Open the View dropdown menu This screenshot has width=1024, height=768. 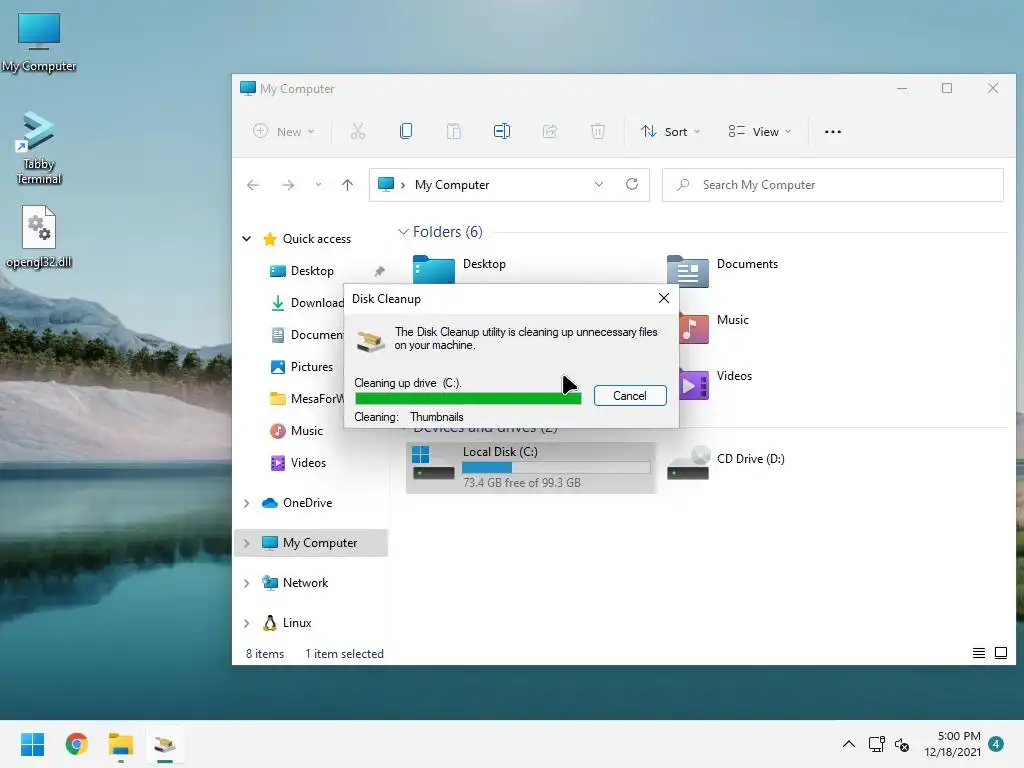coord(760,131)
